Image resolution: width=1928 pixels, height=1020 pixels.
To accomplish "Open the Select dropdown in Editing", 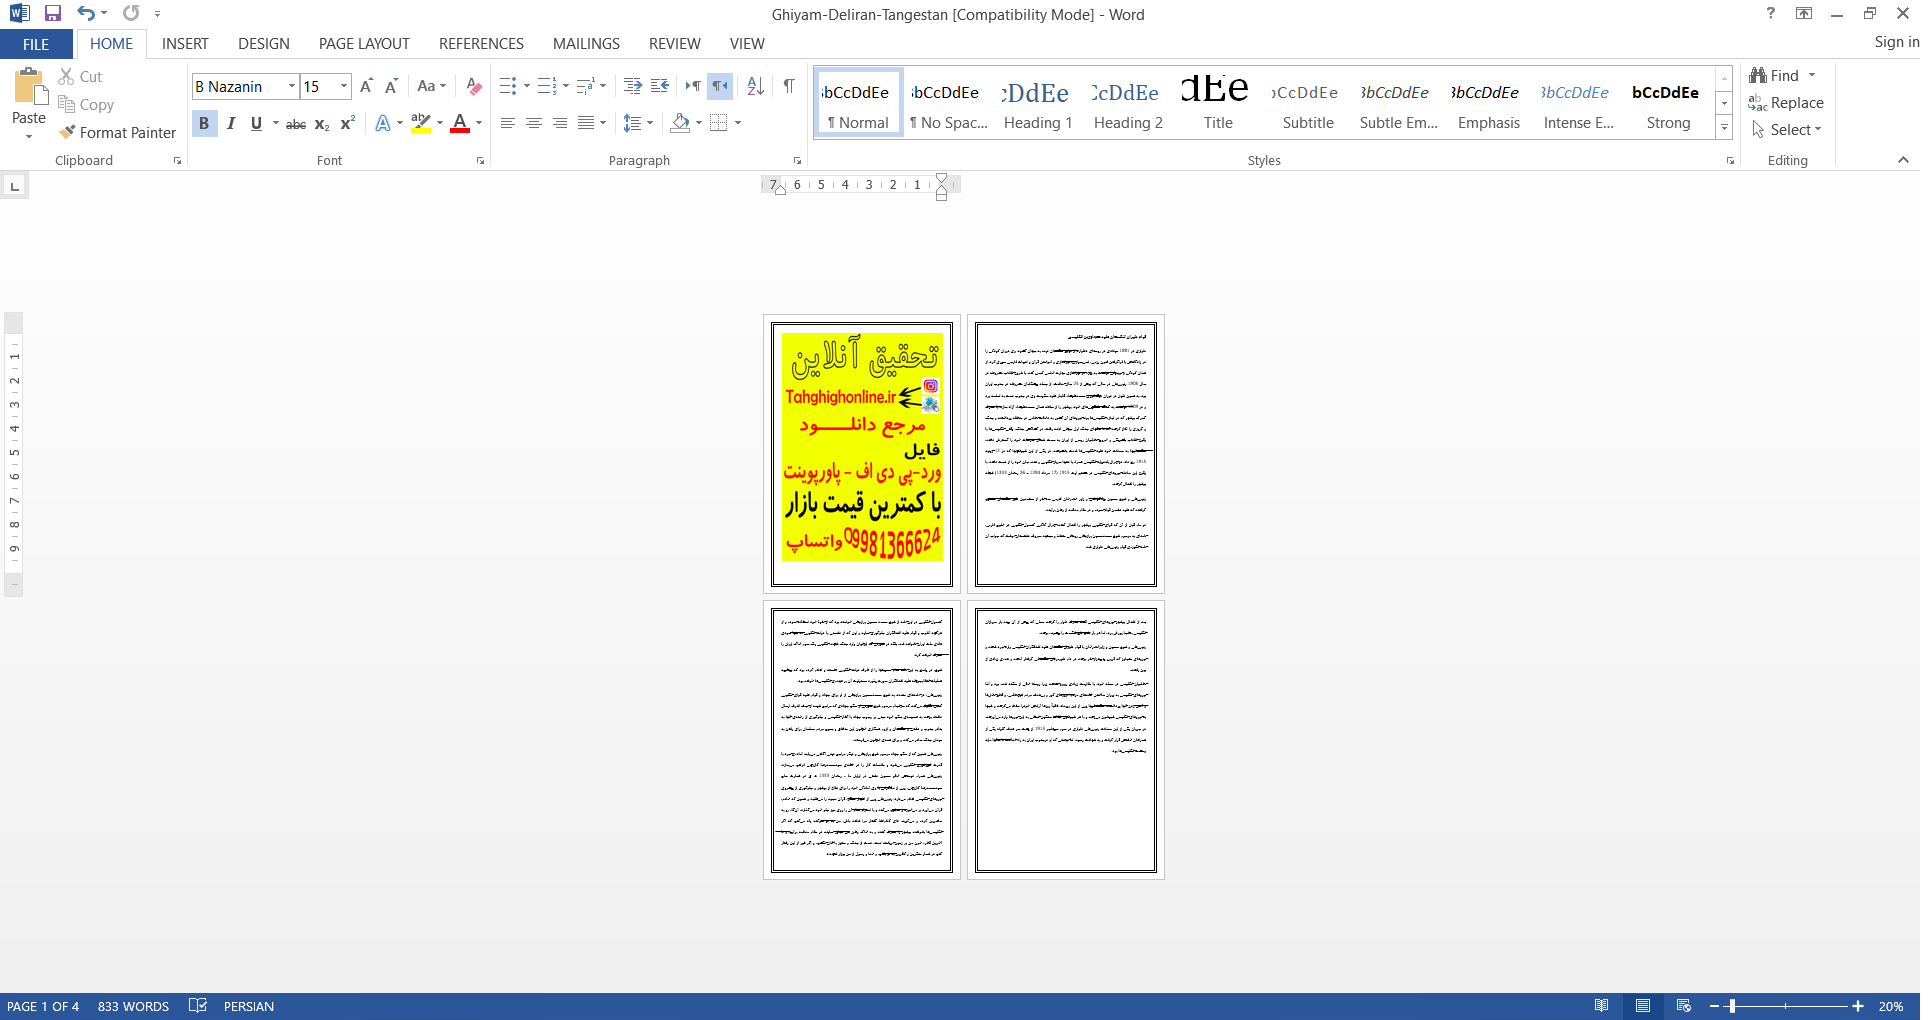I will click(1788, 129).
